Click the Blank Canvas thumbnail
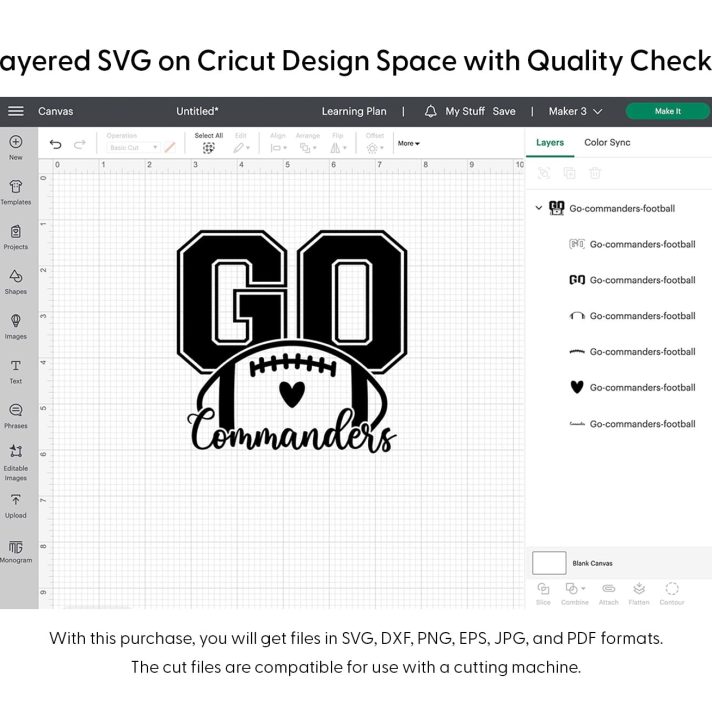The height and width of the screenshot is (712, 712). point(549,563)
